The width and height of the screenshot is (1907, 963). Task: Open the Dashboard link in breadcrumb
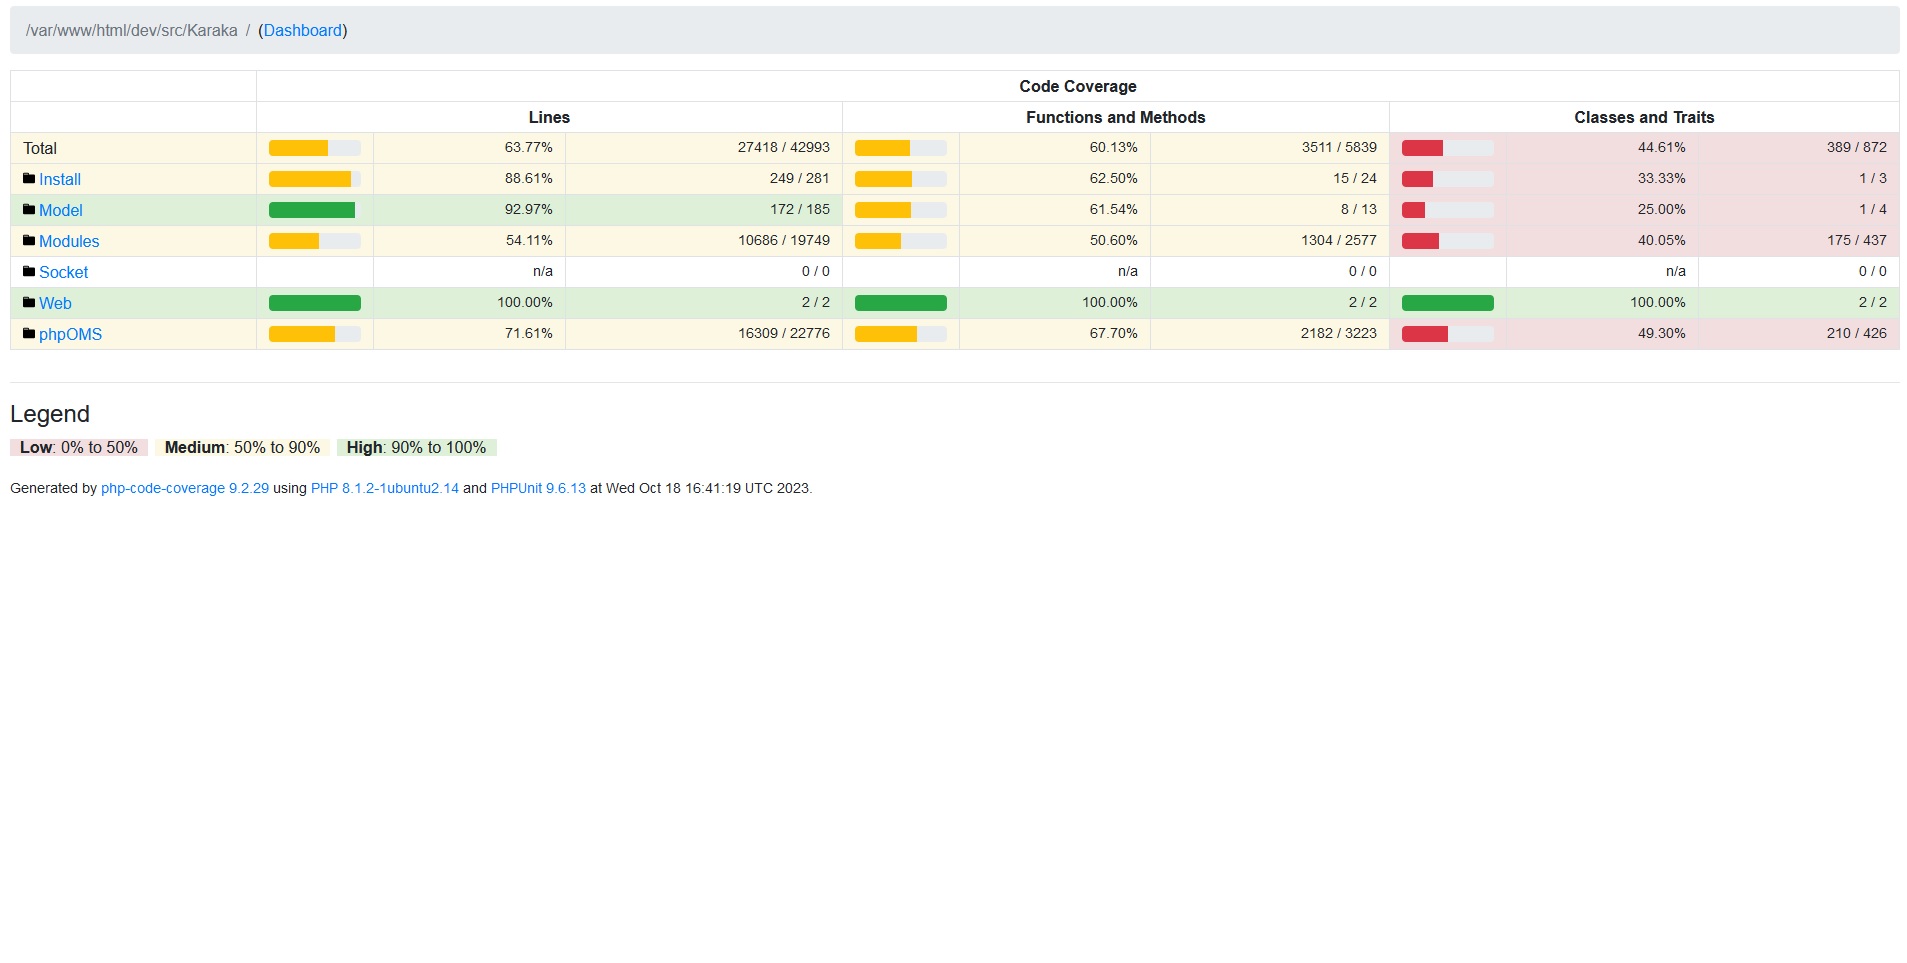click(x=303, y=31)
